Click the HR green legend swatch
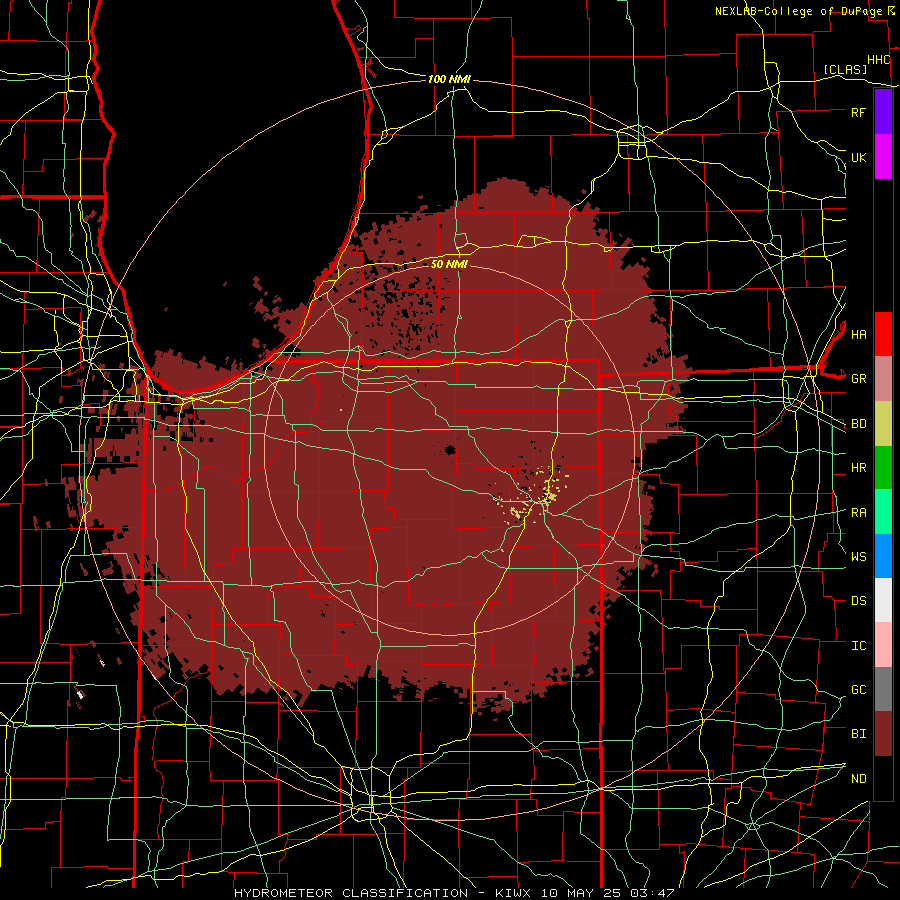This screenshot has height=900, width=900. pos(883,468)
